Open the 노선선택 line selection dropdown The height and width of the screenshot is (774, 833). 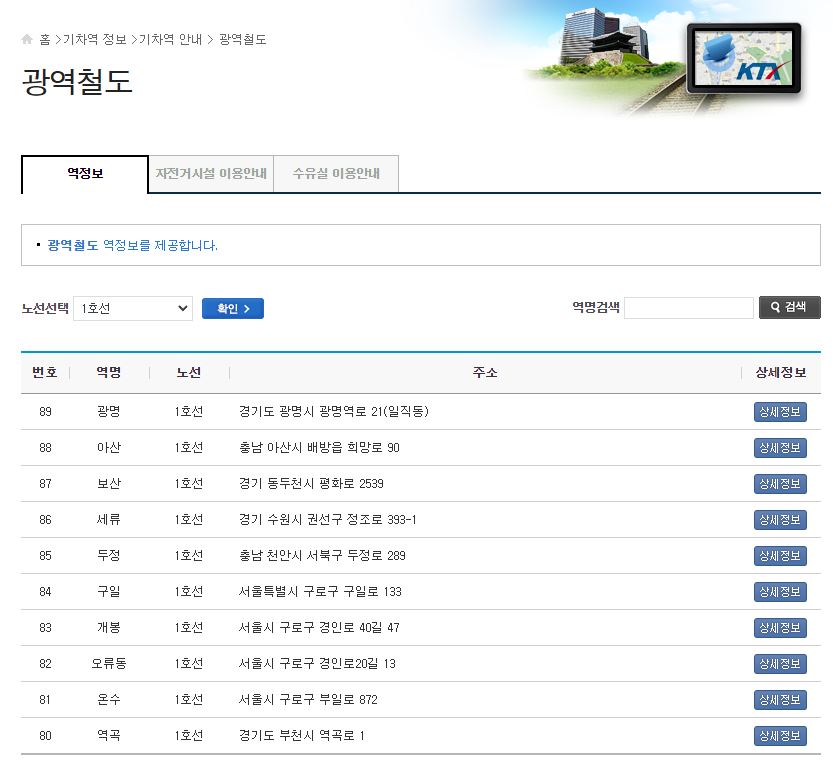[x=133, y=308]
